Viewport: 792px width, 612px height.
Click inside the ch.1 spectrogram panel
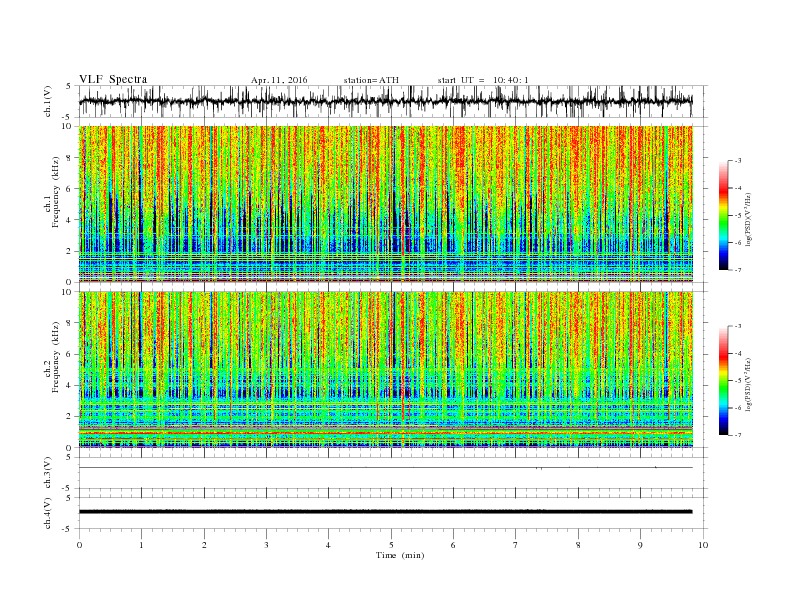tap(386, 204)
